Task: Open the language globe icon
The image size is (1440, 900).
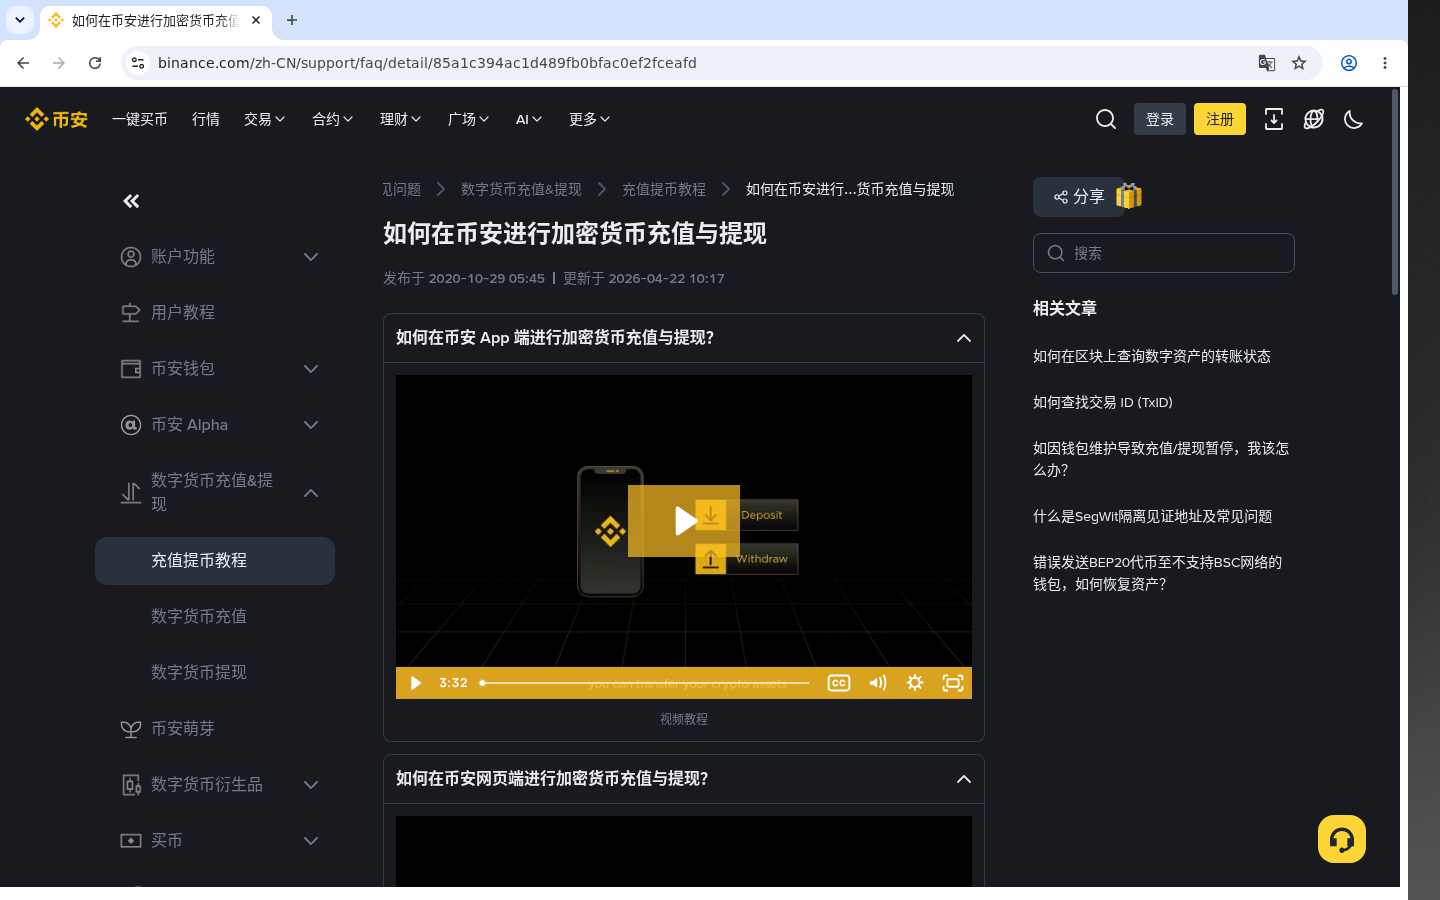Action: pos(1313,119)
